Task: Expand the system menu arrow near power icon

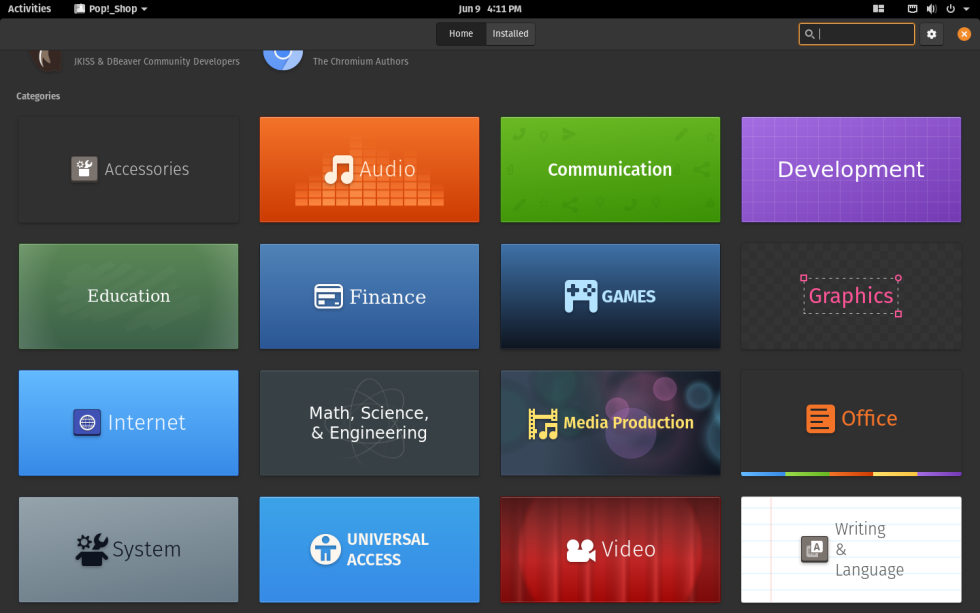Action: (x=965, y=8)
